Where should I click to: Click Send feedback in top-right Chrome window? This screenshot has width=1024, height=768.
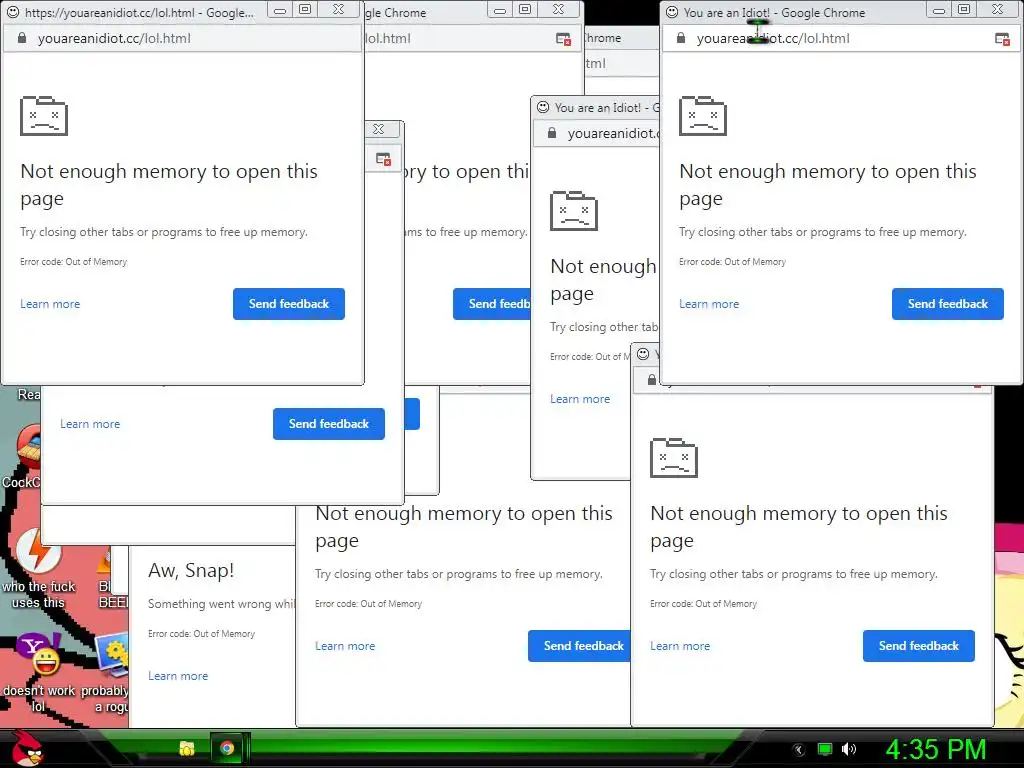point(948,304)
